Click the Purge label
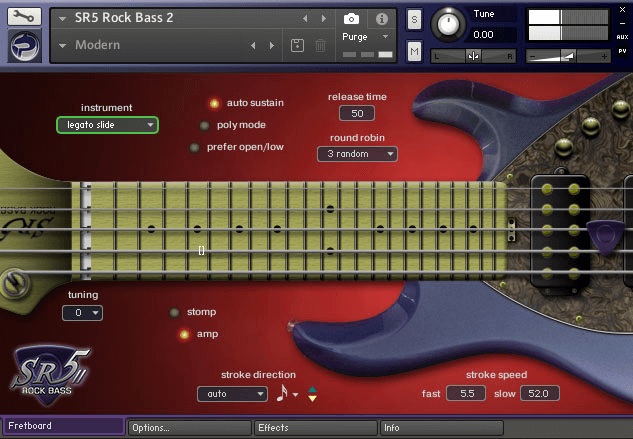The image size is (633, 439). tap(354, 37)
